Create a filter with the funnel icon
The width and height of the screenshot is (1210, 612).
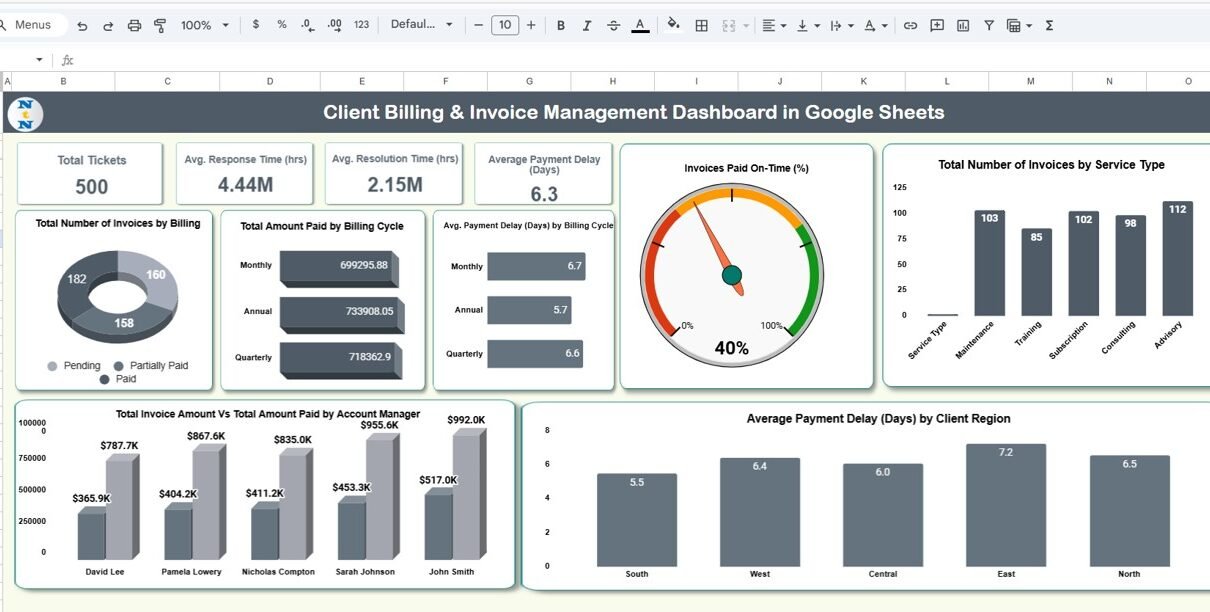989,25
